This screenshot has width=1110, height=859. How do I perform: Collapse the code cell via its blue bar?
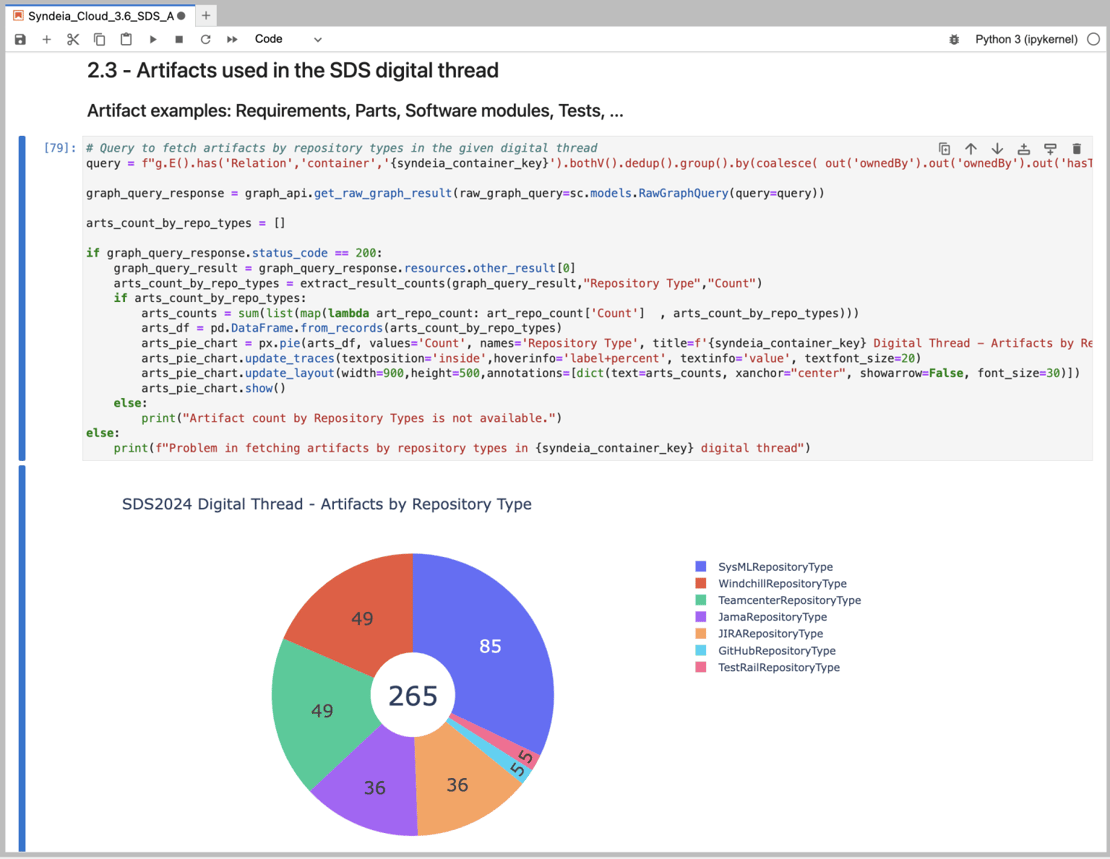(22, 298)
